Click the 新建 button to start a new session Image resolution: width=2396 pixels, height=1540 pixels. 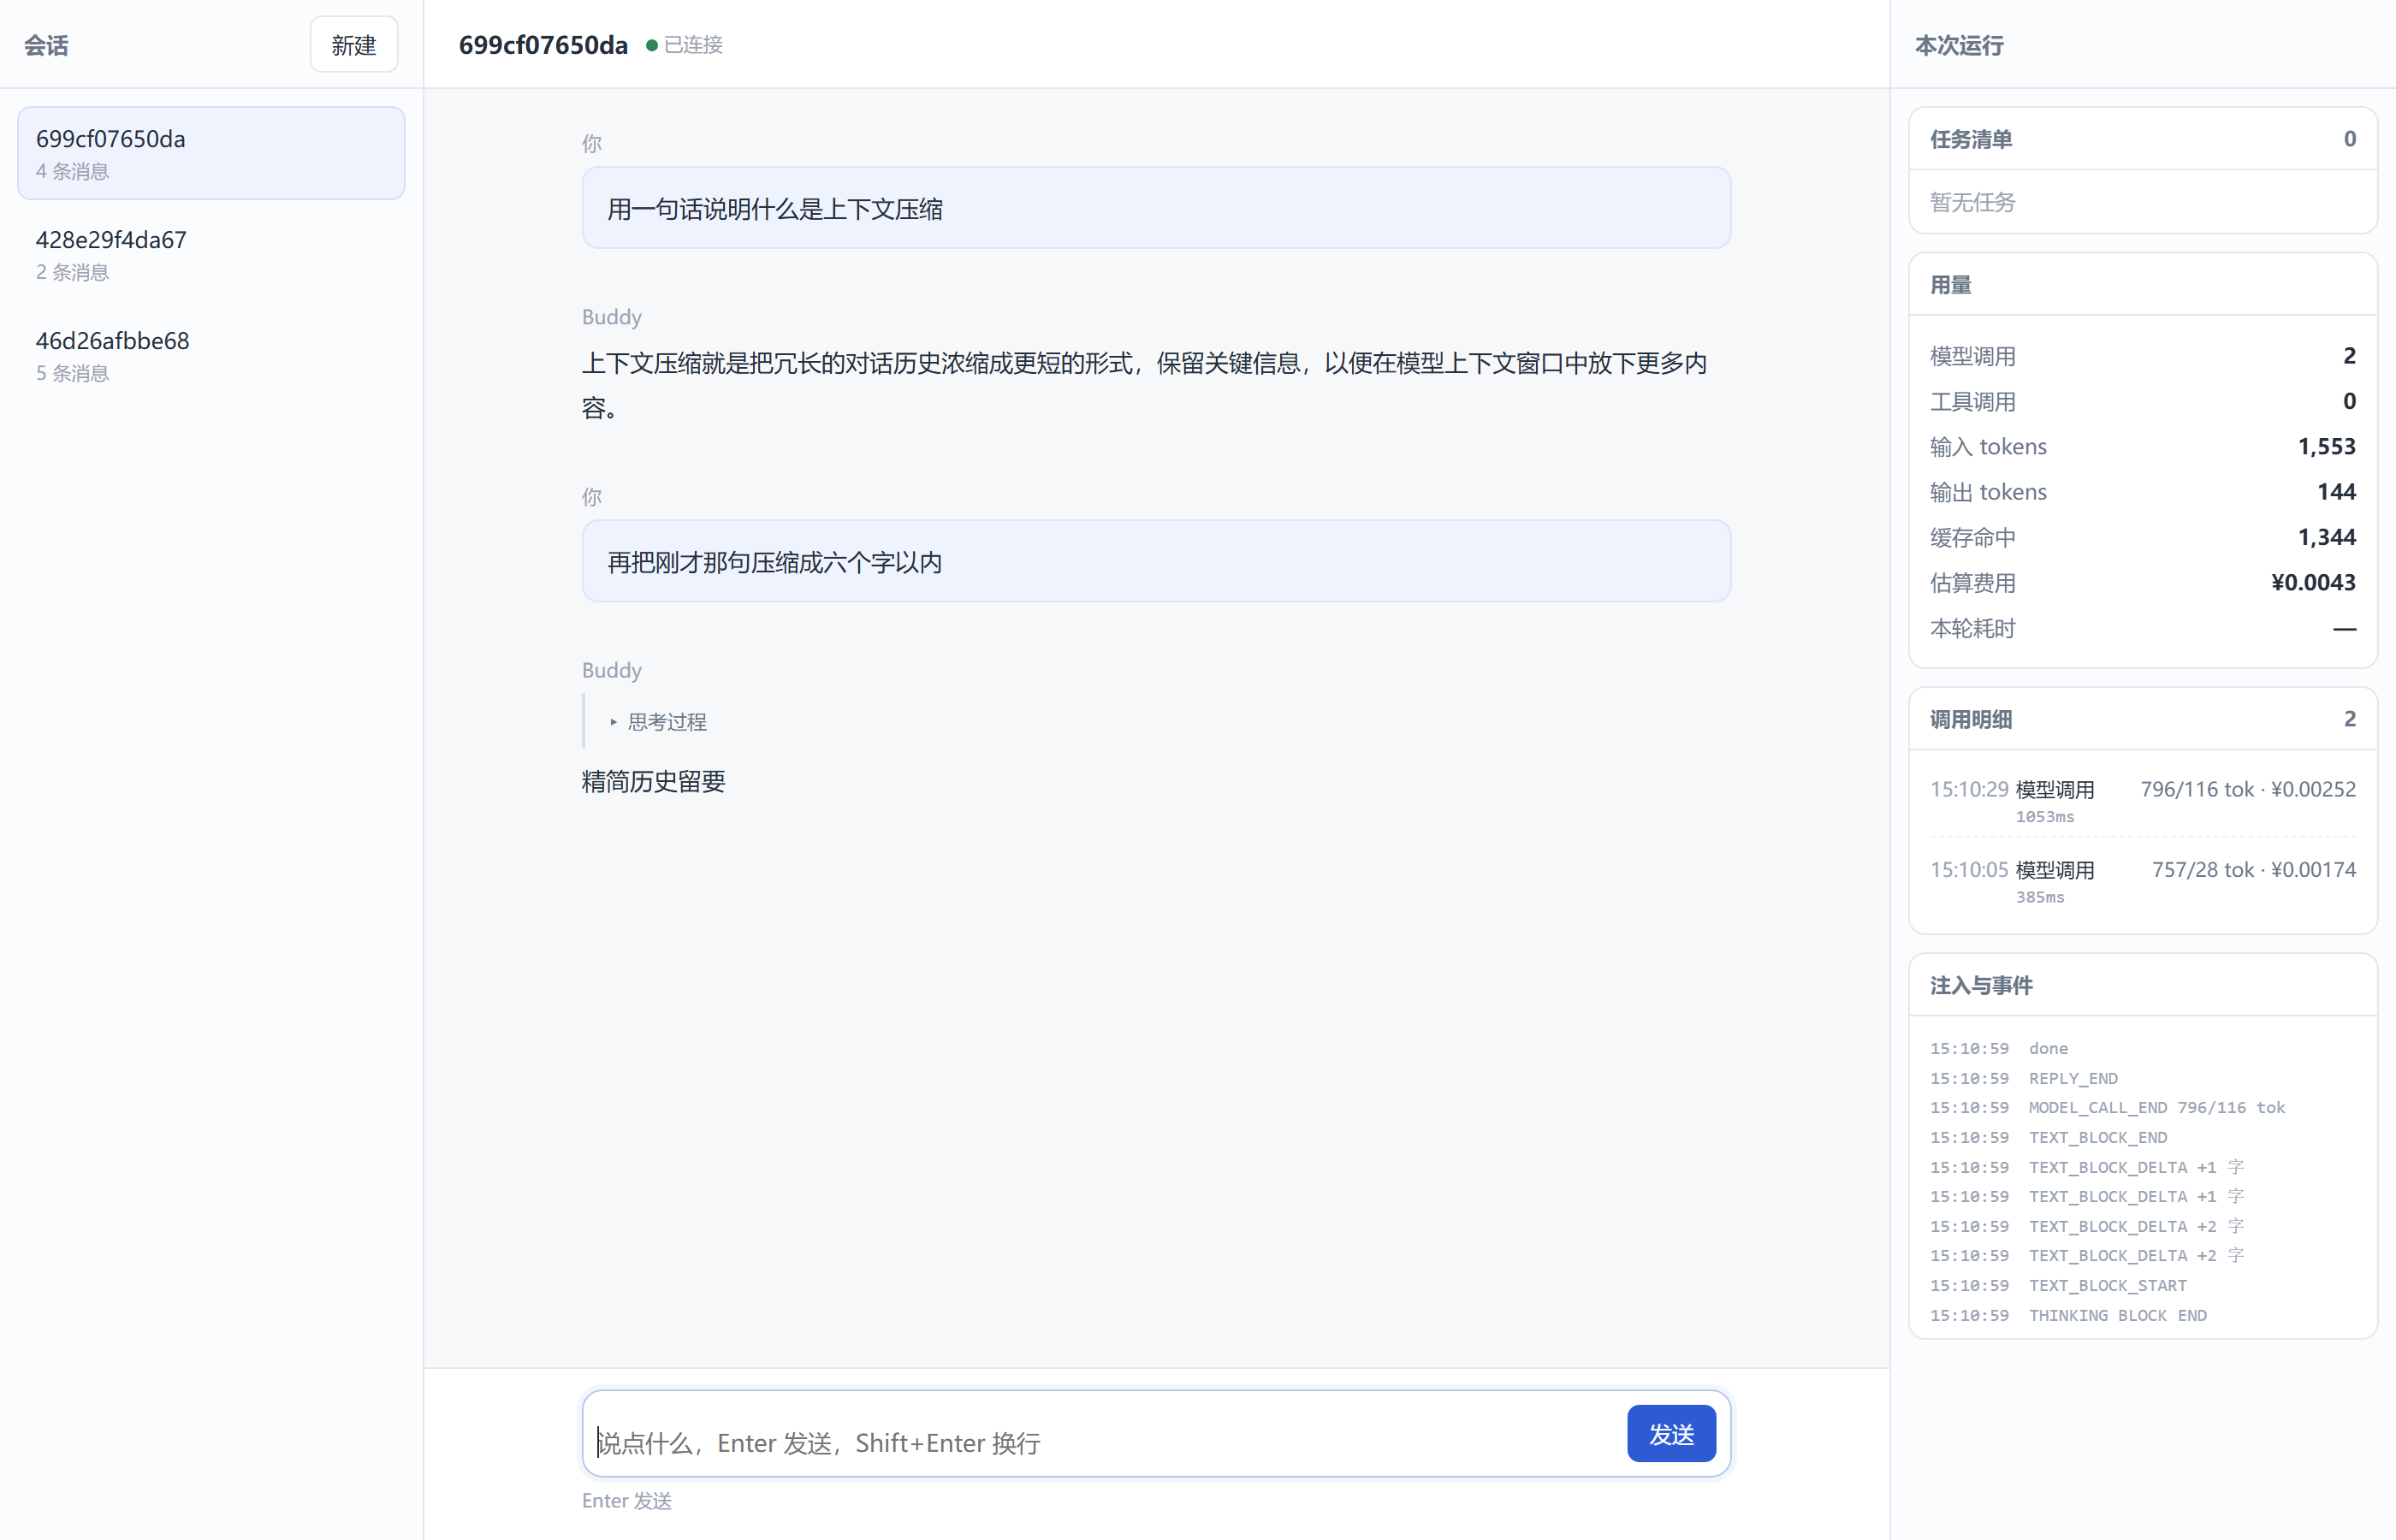coord(353,45)
